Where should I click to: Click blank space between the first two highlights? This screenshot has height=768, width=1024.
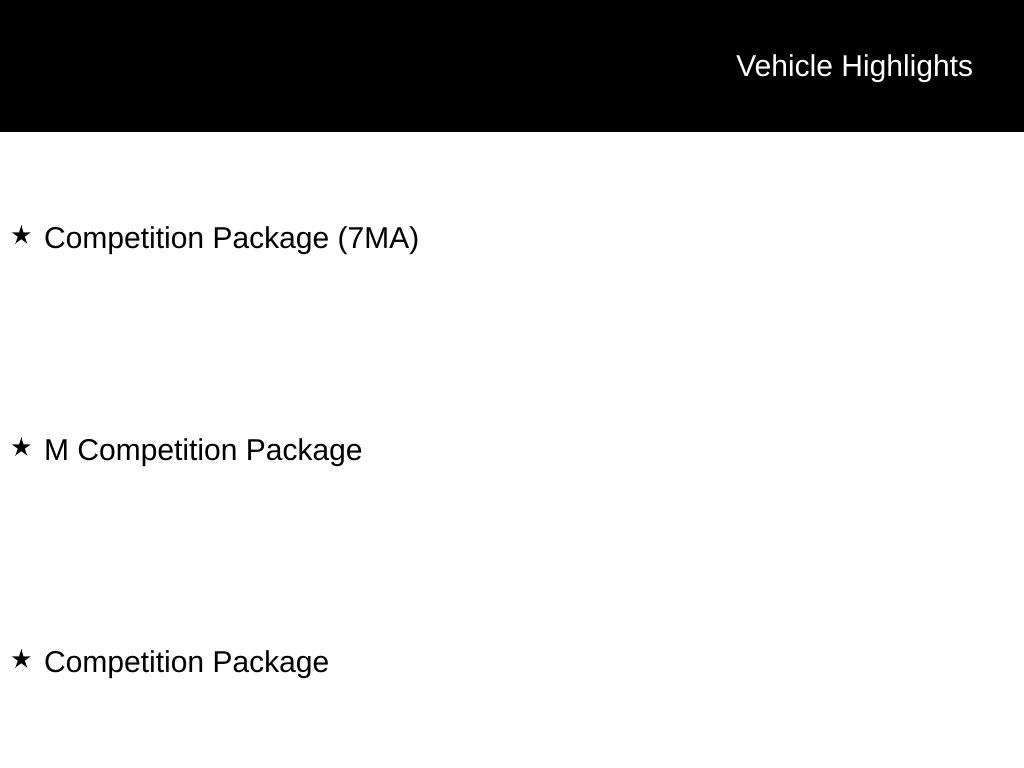pos(400,344)
